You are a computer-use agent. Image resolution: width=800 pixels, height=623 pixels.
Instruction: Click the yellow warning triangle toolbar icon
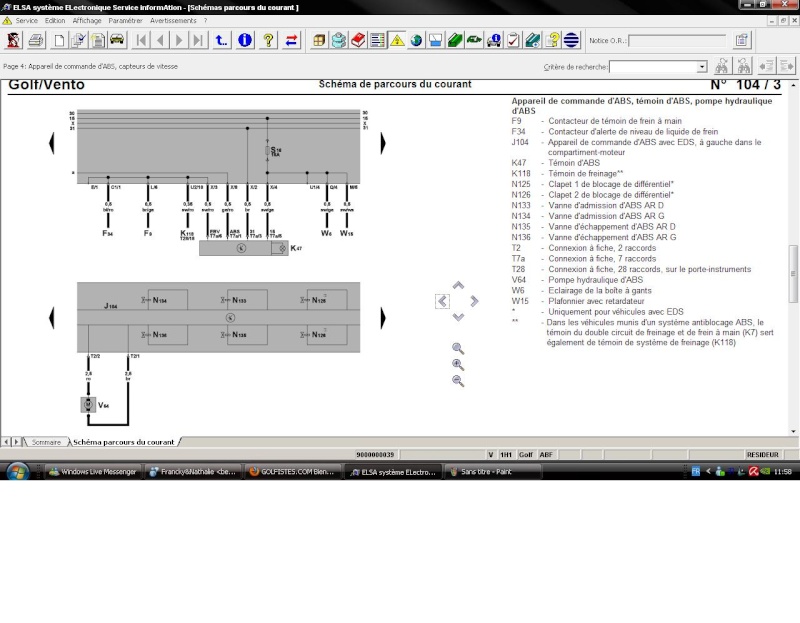pyautogui.click(x=397, y=40)
